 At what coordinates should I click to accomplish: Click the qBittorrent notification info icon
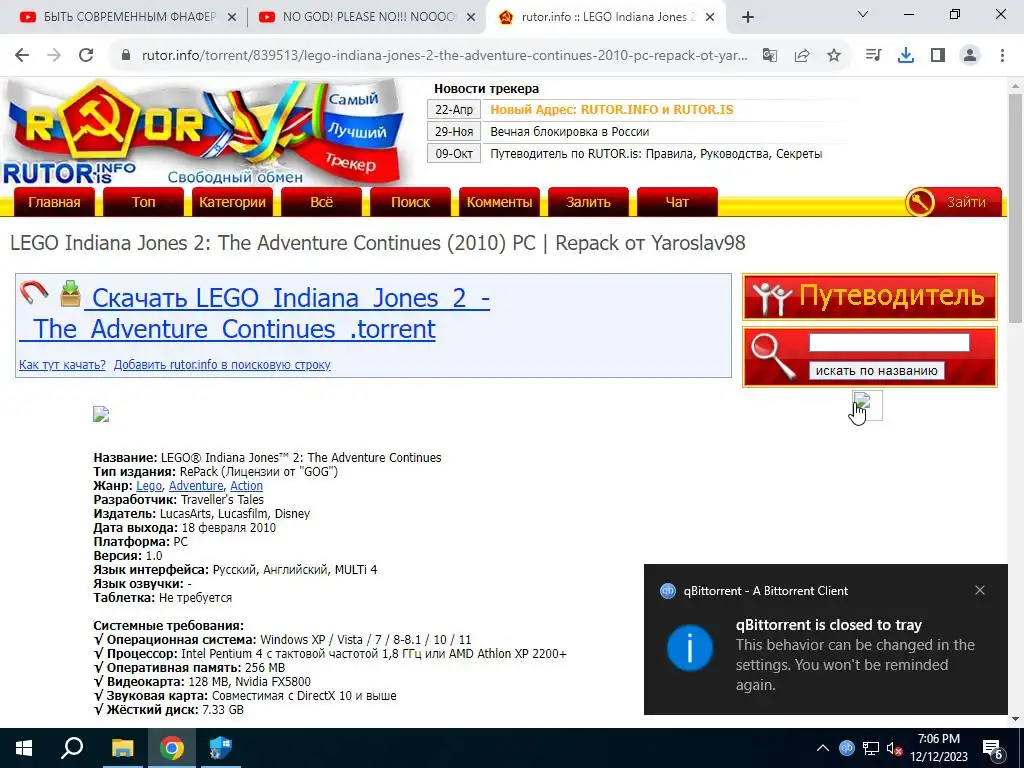point(690,648)
